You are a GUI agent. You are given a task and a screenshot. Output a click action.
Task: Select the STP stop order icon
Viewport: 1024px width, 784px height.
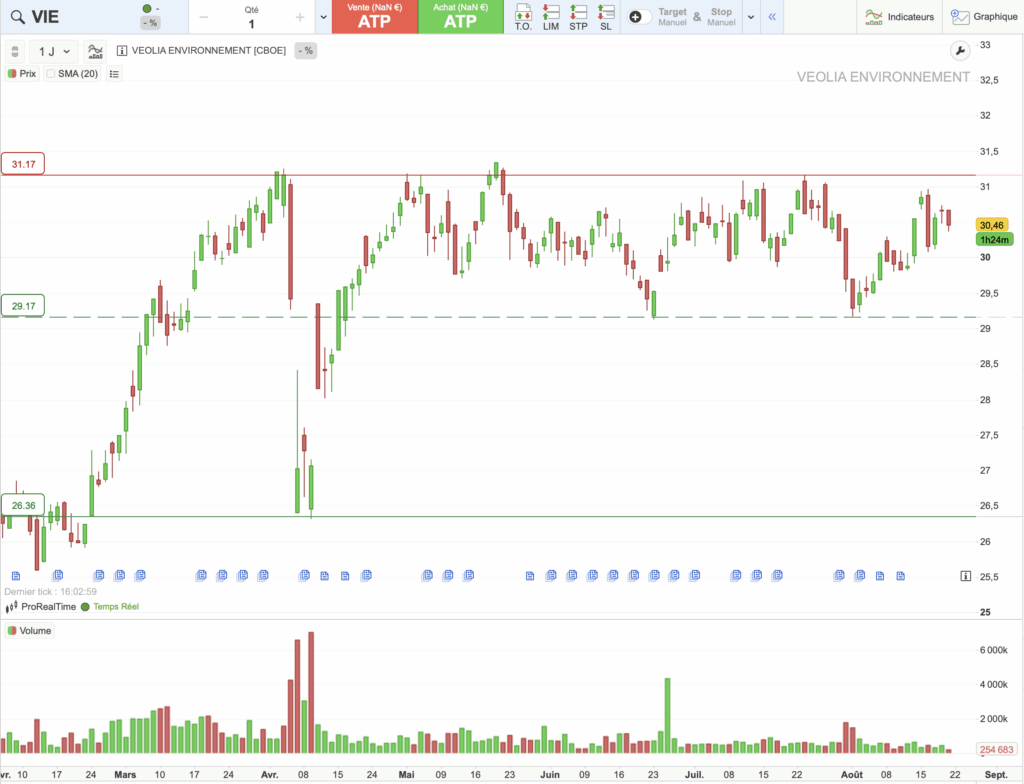point(577,14)
